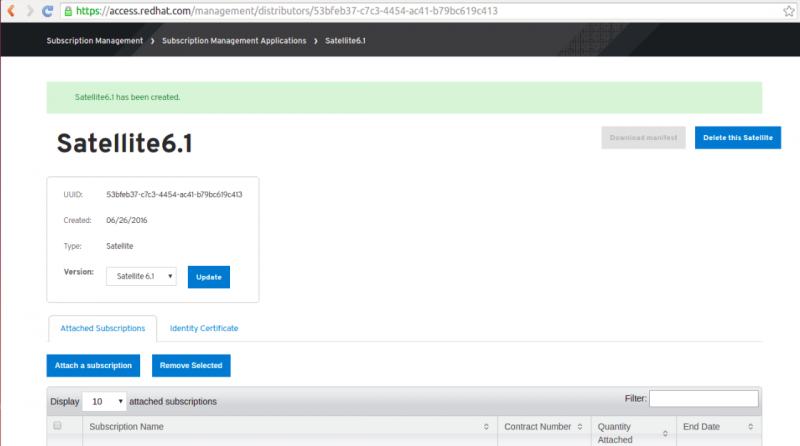Click the browser forward arrow
This screenshot has width=800, height=446.
[x=30, y=11]
